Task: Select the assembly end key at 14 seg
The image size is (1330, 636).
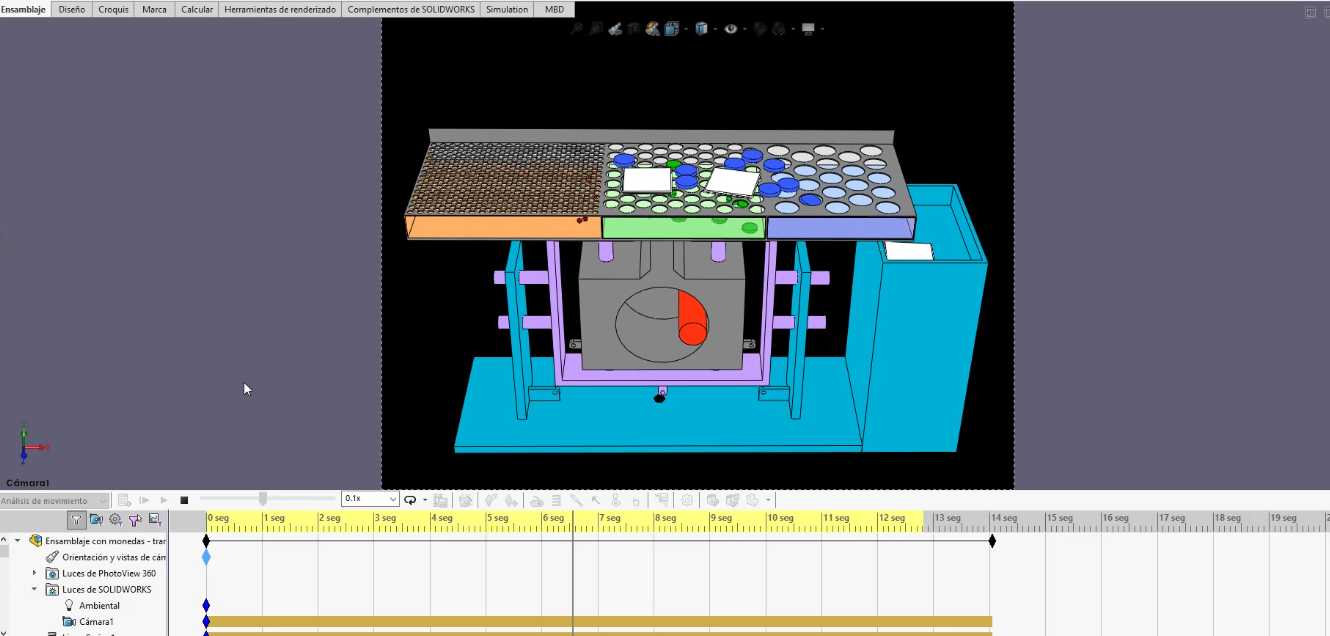Action: [992, 541]
